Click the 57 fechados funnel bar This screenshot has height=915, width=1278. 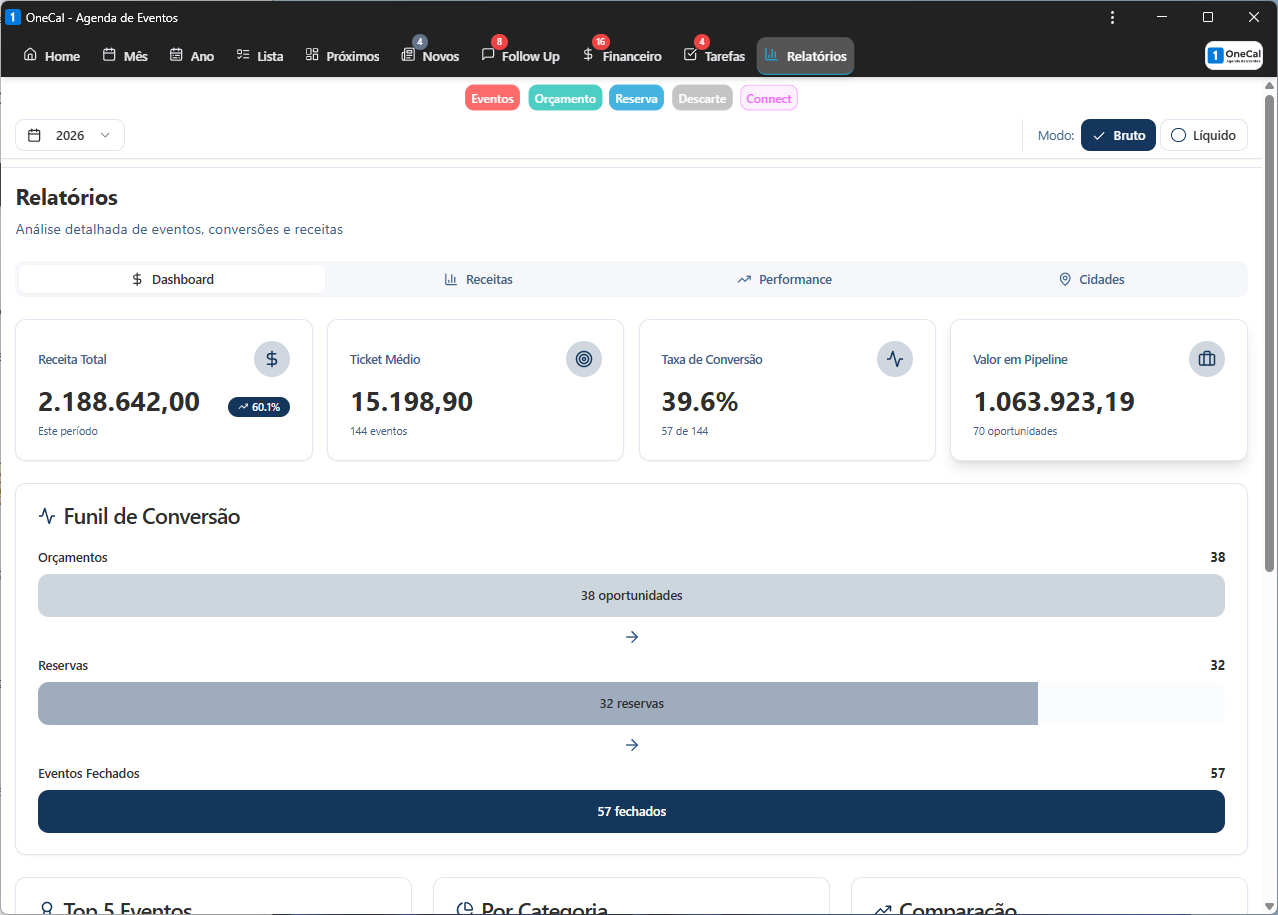click(631, 811)
